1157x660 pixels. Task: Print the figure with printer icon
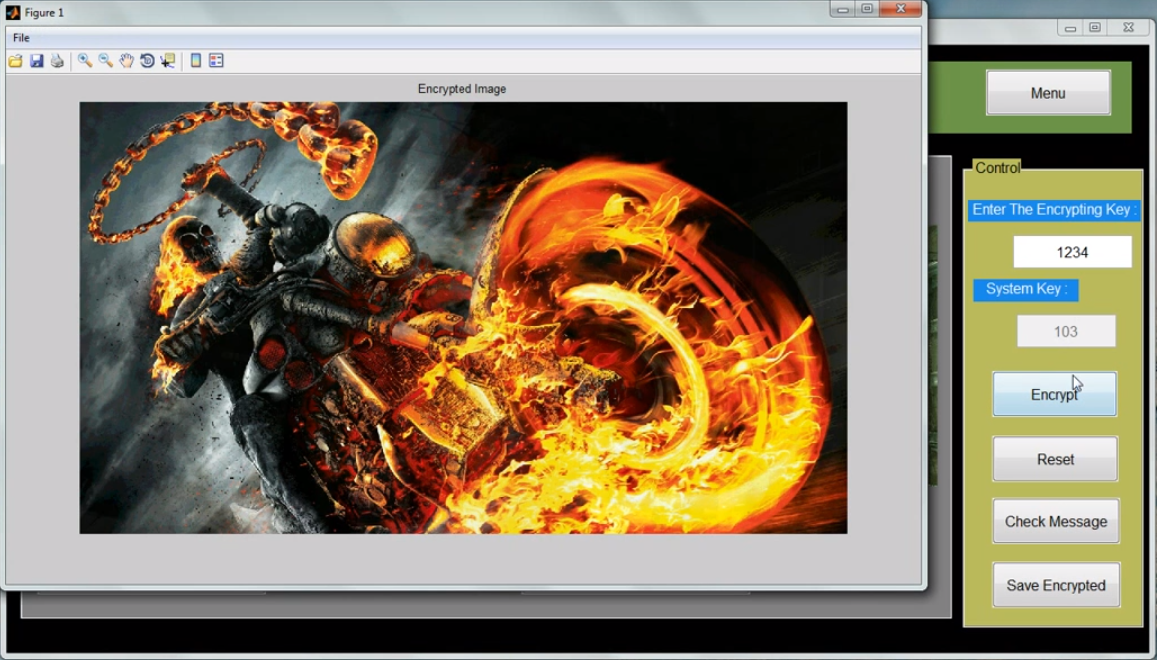[58, 61]
